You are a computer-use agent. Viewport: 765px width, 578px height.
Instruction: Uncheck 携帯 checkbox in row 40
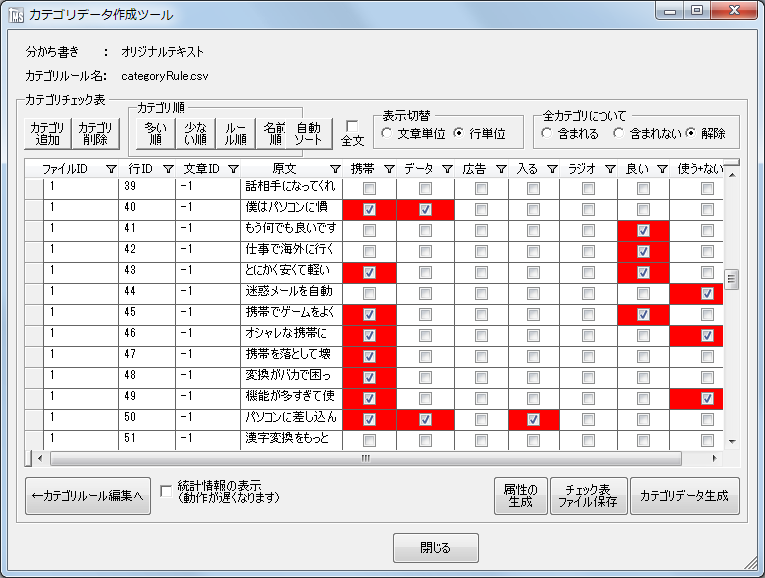(x=370, y=210)
